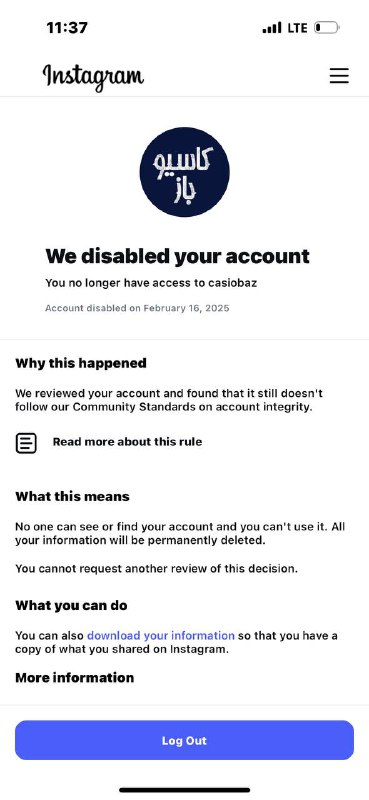Follow the download your information link

coord(161,636)
